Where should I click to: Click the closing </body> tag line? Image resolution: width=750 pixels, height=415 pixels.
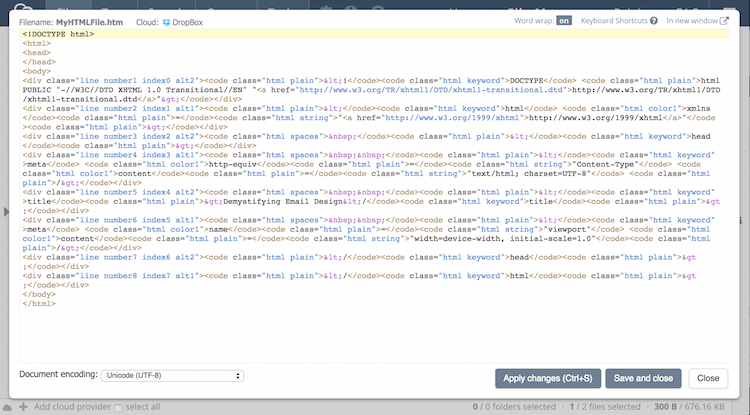point(38,294)
